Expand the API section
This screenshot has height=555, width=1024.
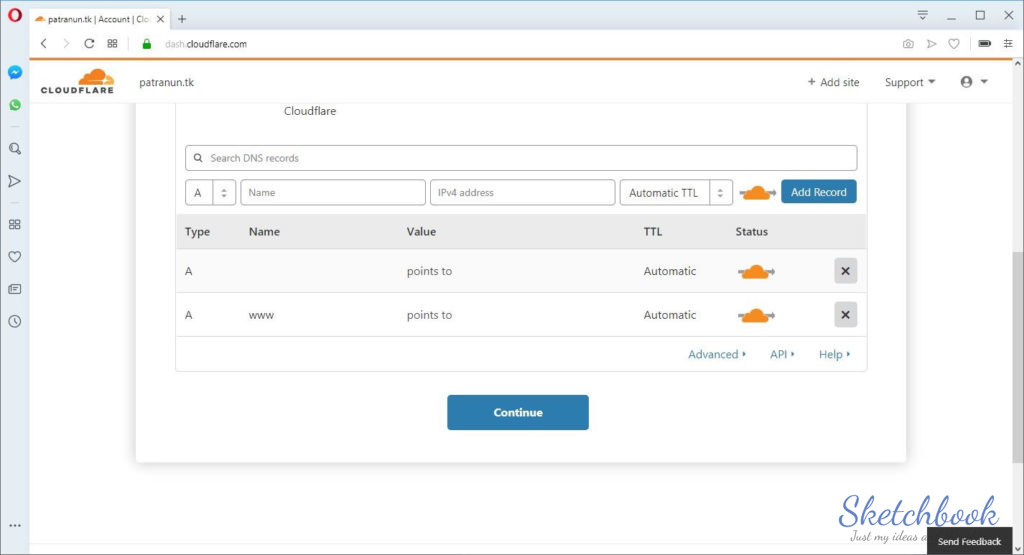tap(782, 354)
